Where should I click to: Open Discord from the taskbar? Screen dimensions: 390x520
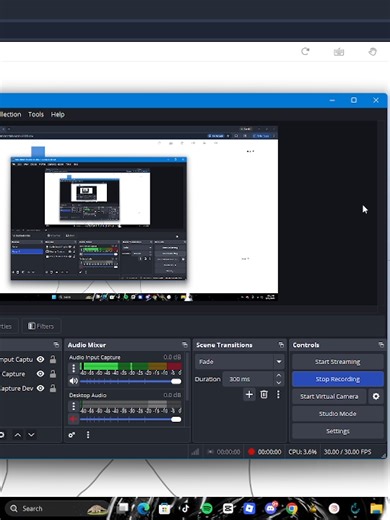[271, 508]
